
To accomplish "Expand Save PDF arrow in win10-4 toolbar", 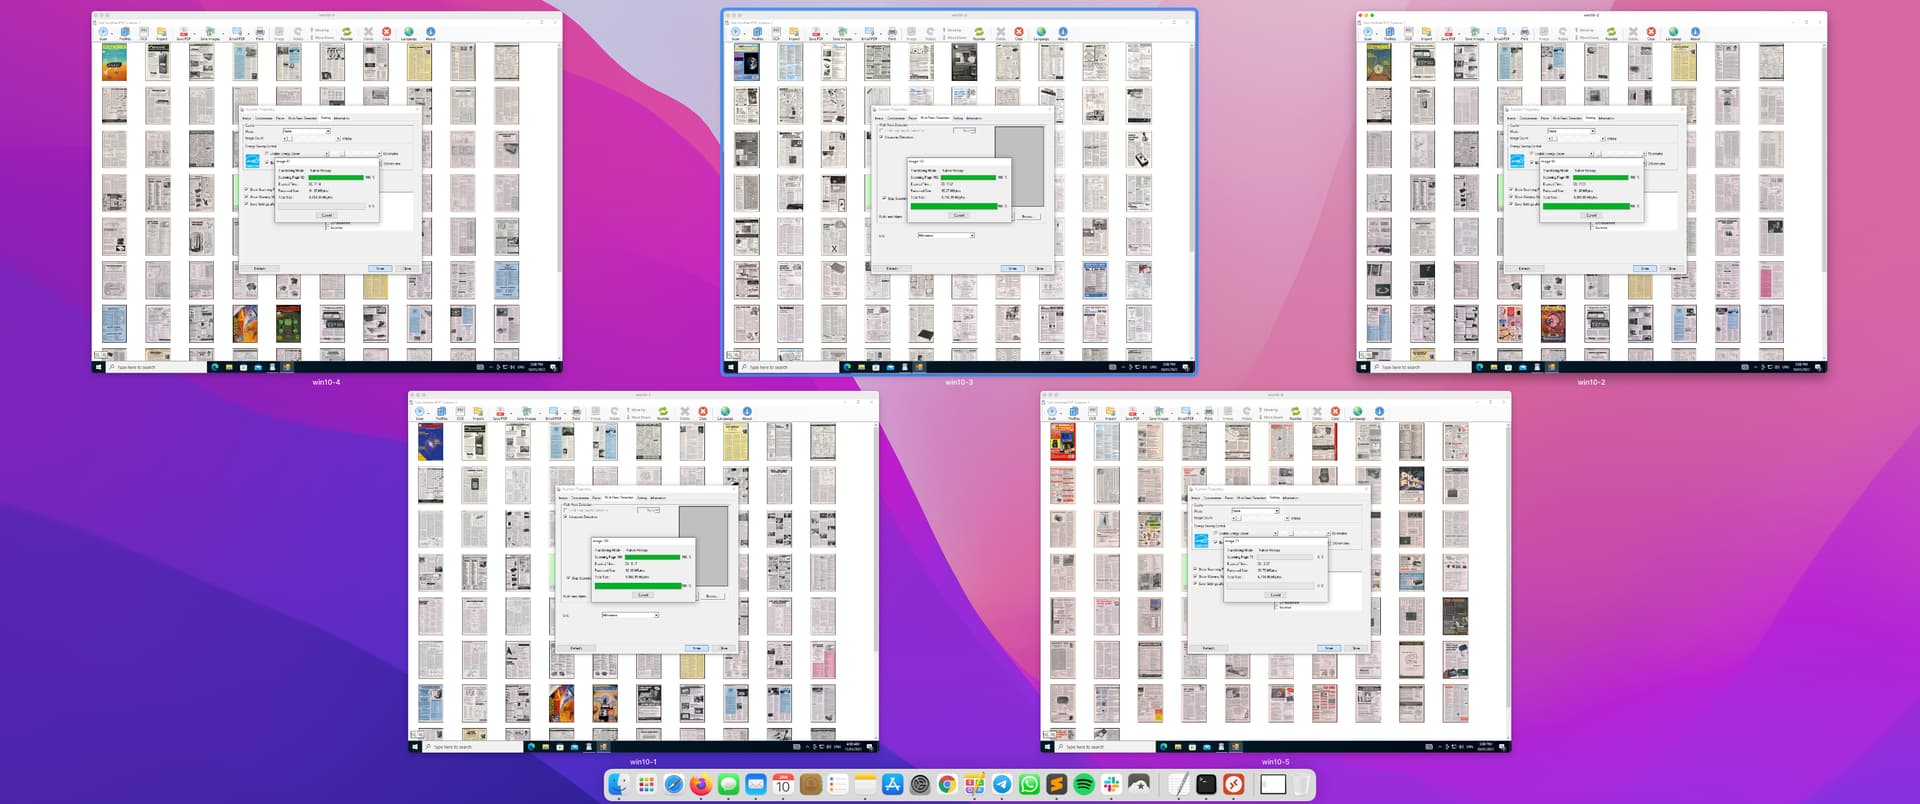I will pyautogui.click(x=194, y=34).
